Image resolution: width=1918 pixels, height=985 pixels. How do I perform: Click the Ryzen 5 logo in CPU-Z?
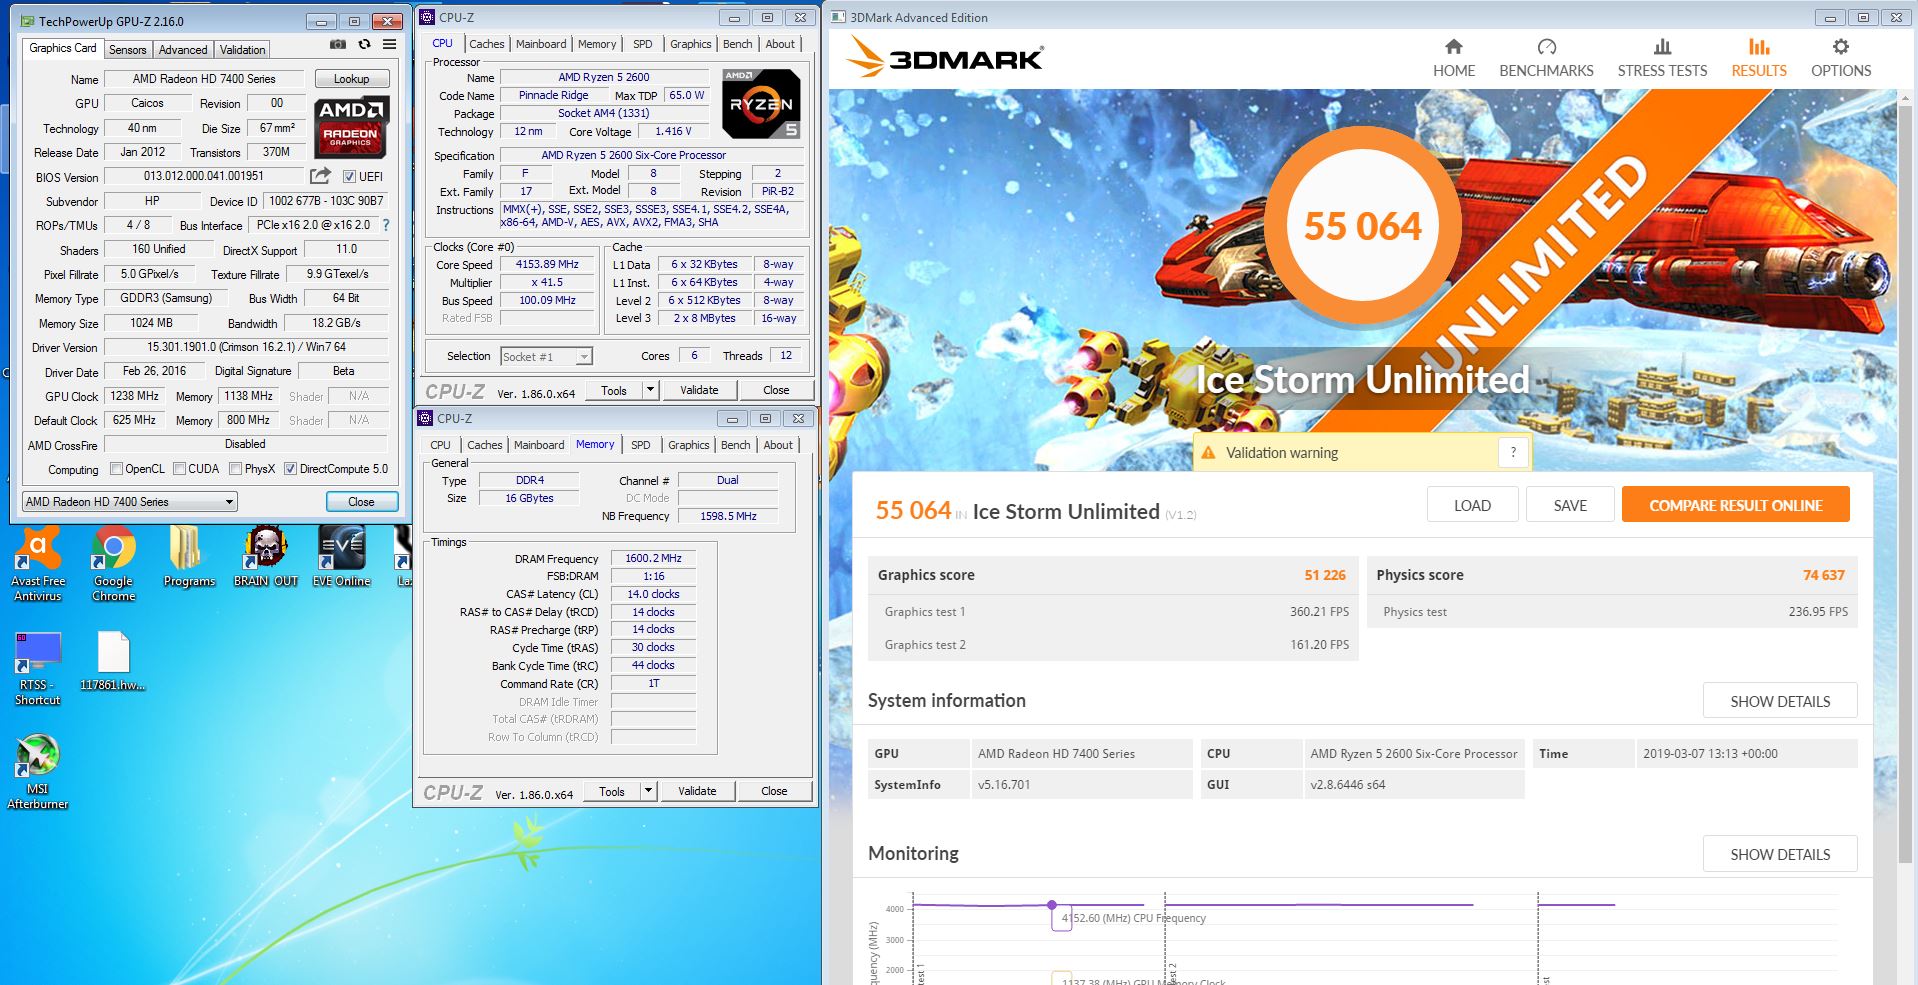point(762,103)
